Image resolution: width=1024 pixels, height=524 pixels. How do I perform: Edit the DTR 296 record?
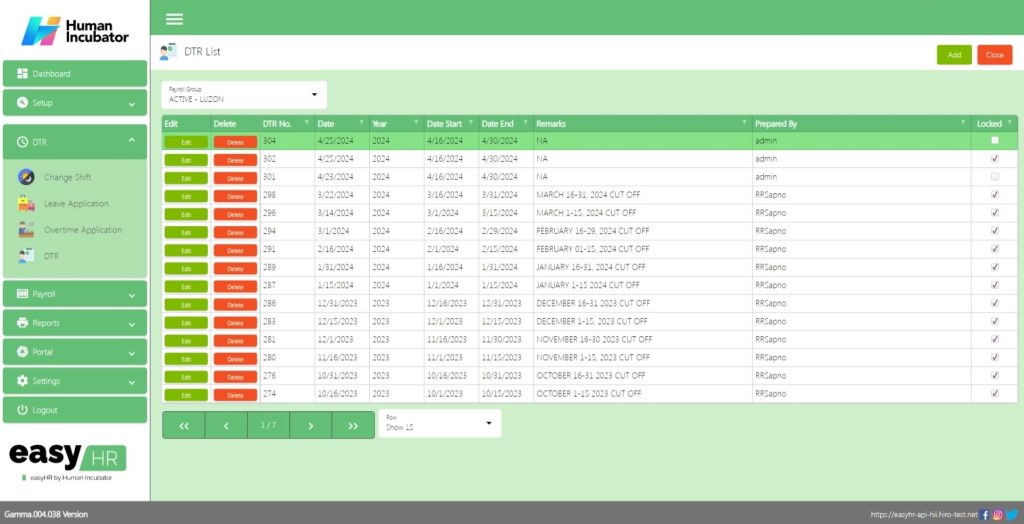pyautogui.click(x=186, y=214)
